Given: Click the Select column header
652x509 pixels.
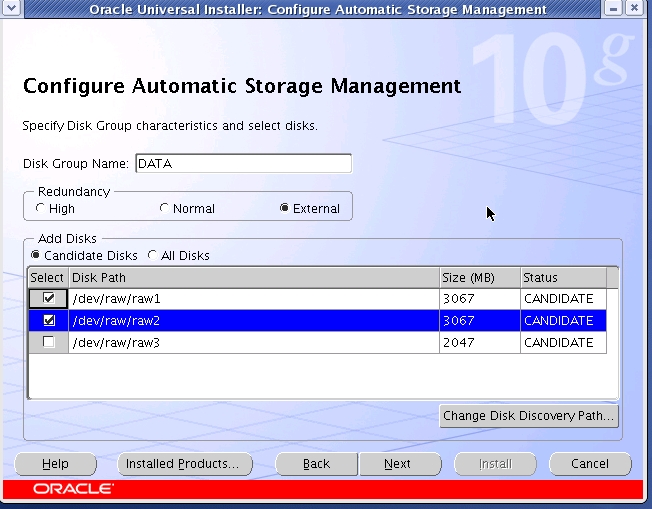Looking at the screenshot, I should (x=48, y=277).
